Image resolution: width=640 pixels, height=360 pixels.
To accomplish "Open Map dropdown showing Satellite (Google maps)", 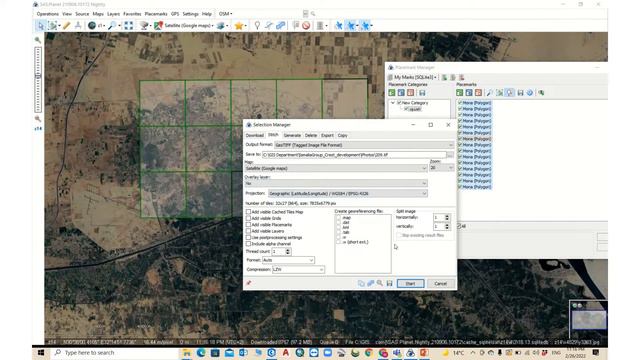I will coord(336,168).
